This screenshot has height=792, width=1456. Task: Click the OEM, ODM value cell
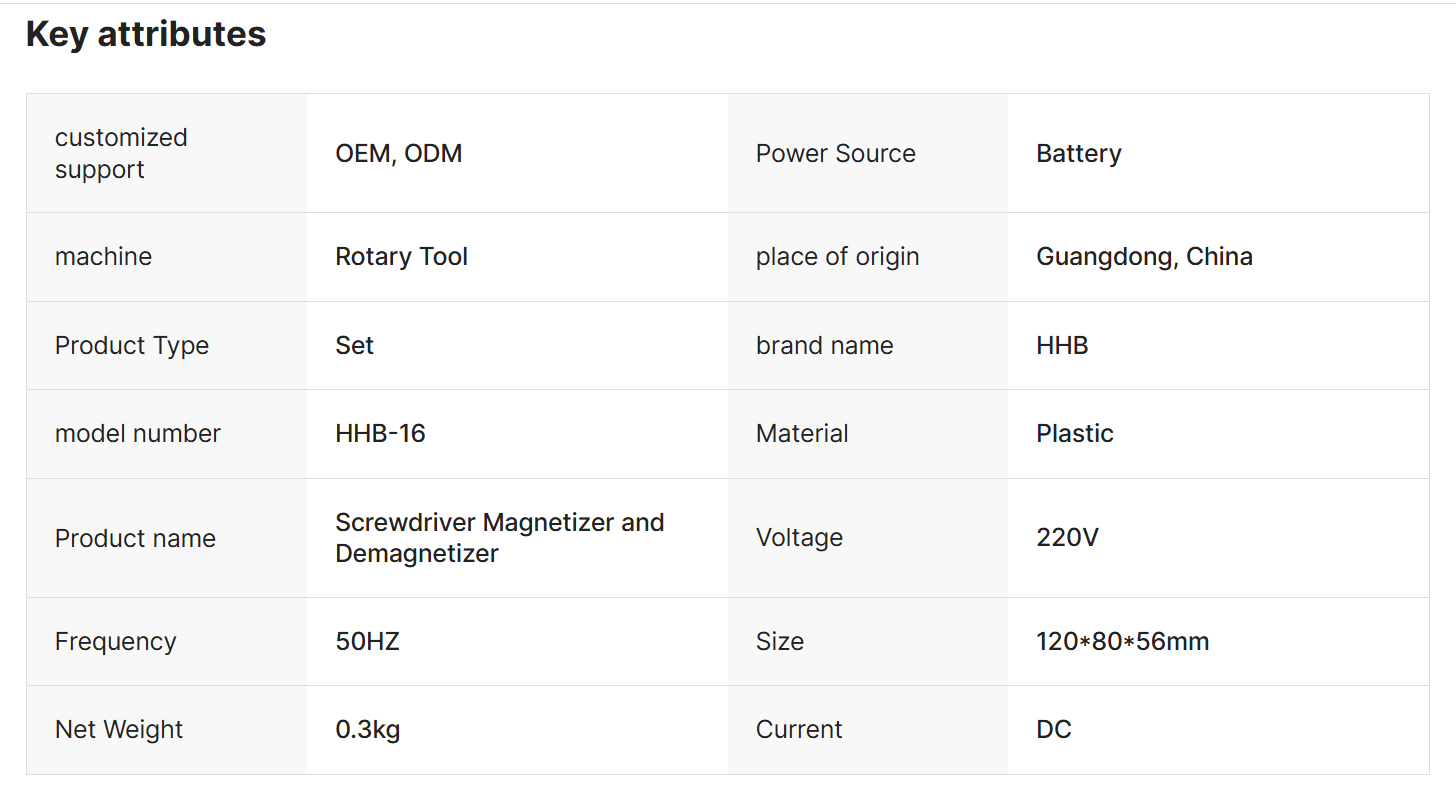(398, 153)
